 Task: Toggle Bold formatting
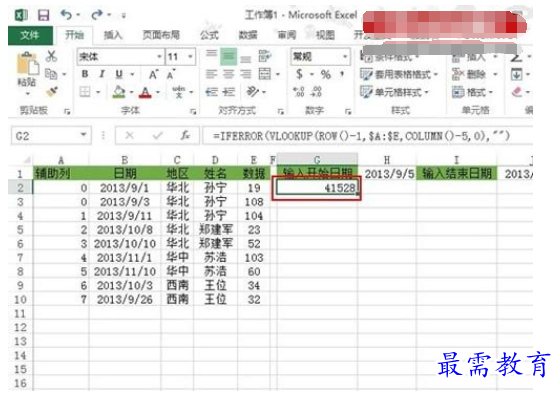[85, 74]
